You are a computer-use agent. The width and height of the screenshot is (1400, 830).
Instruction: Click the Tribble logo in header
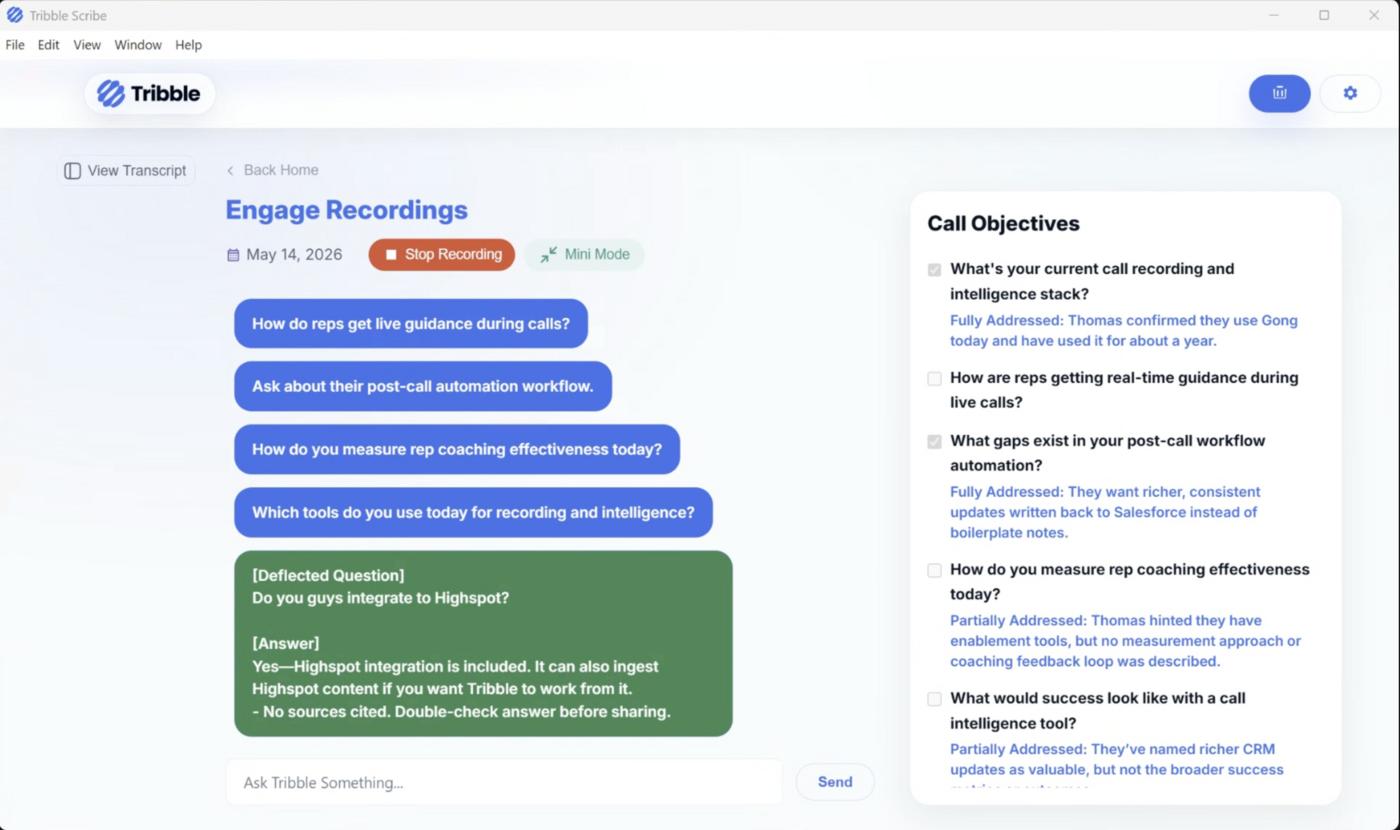[150, 94]
